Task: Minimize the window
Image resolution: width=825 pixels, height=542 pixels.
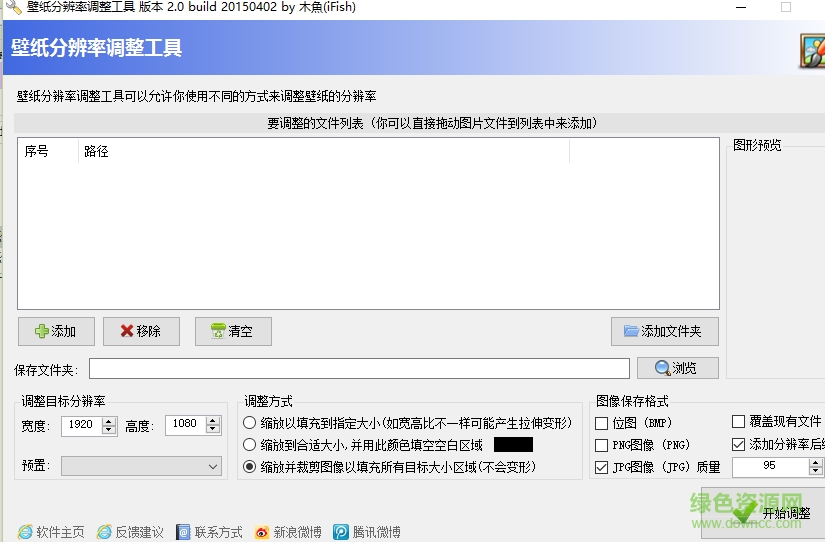Action: pyautogui.click(x=741, y=7)
